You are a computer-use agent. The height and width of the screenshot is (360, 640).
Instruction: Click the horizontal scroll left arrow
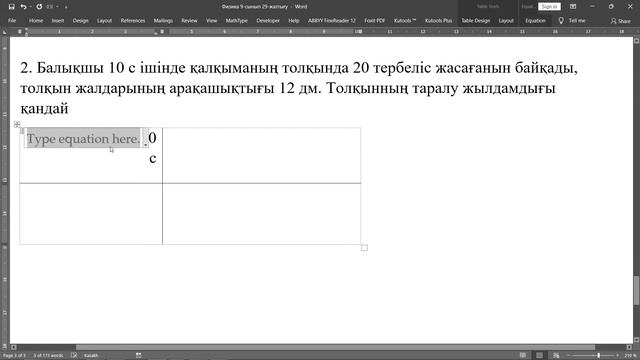click(13, 347)
